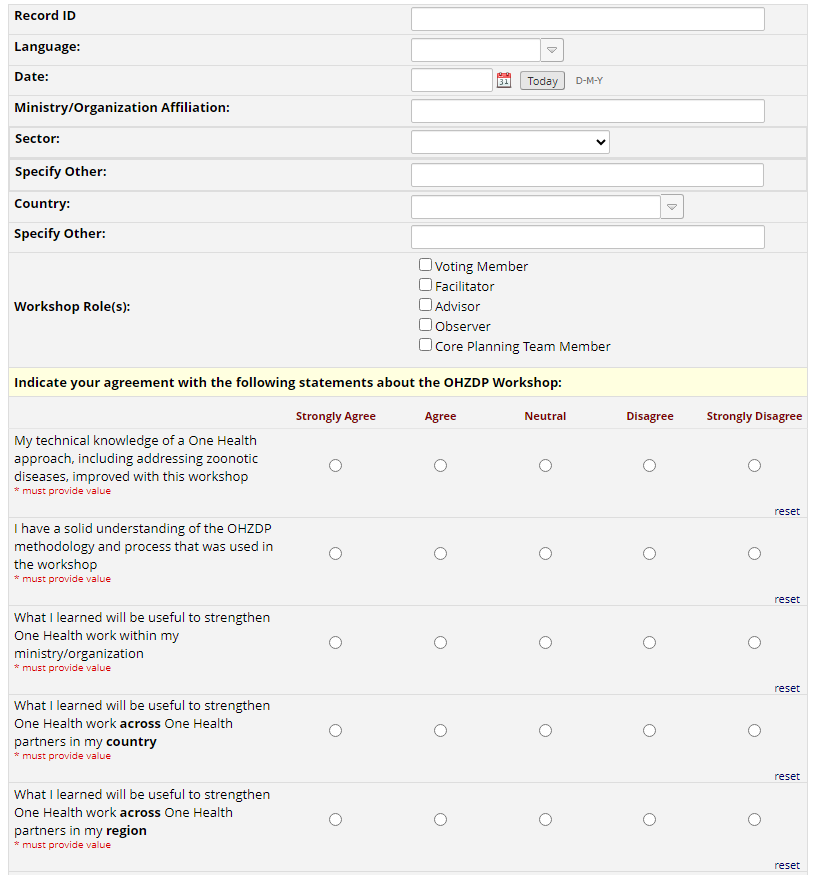
Task: Open the calendar date picker icon
Action: 504,80
